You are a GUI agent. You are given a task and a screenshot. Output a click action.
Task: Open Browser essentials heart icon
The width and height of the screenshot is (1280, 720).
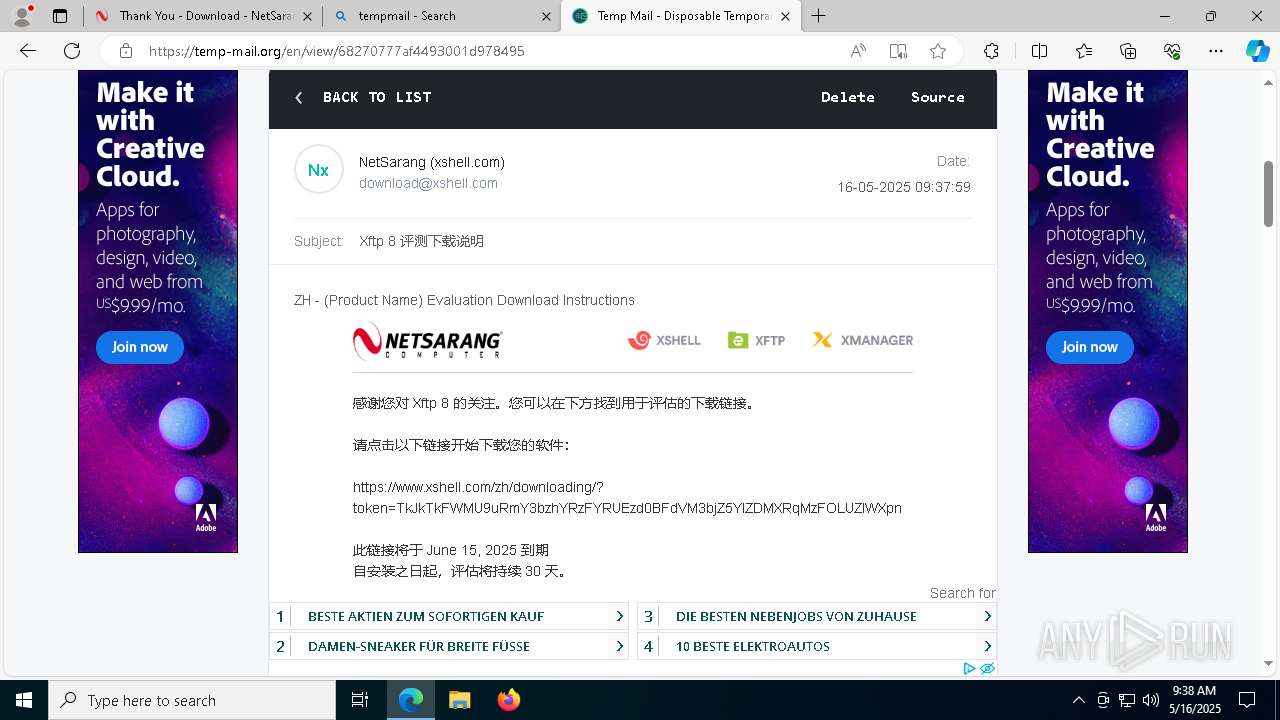pos(1172,51)
